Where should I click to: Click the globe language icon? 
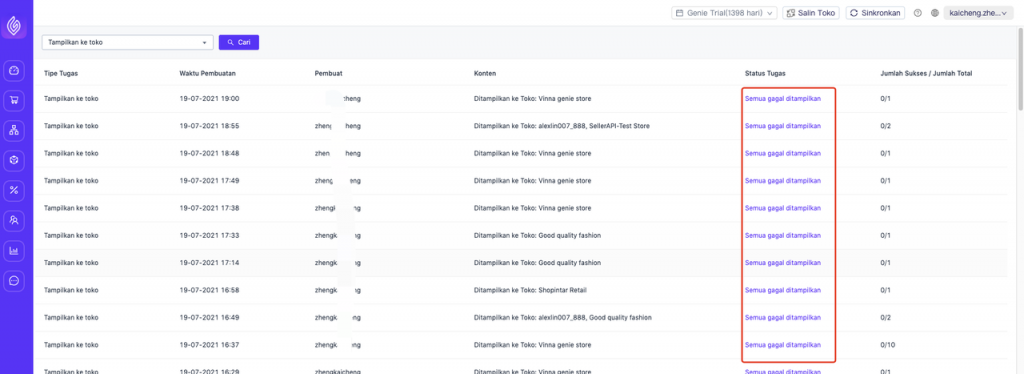pos(935,13)
